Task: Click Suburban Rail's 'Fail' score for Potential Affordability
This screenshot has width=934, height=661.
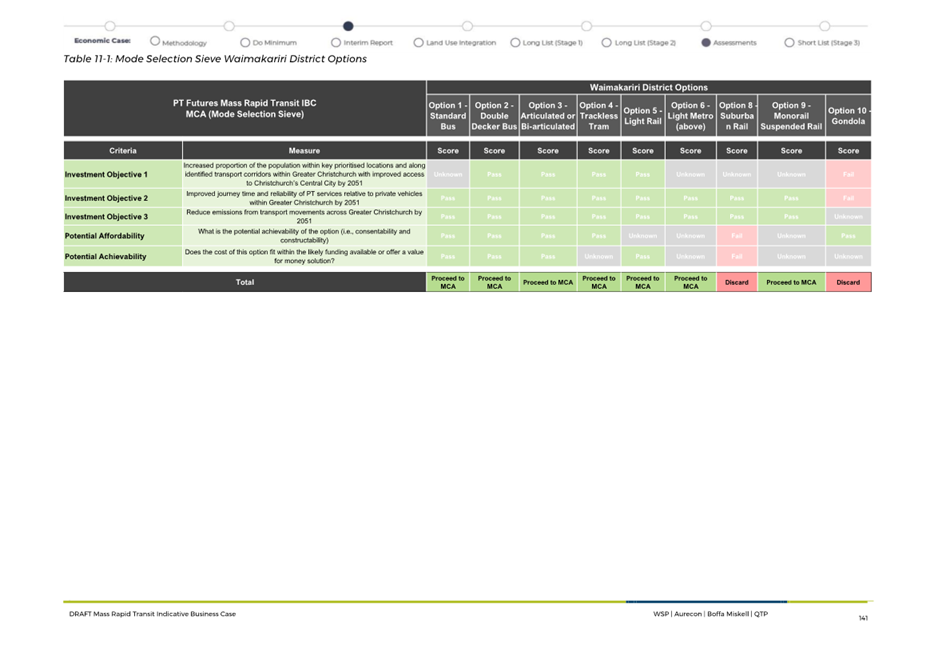Action: (x=737, y=236)
